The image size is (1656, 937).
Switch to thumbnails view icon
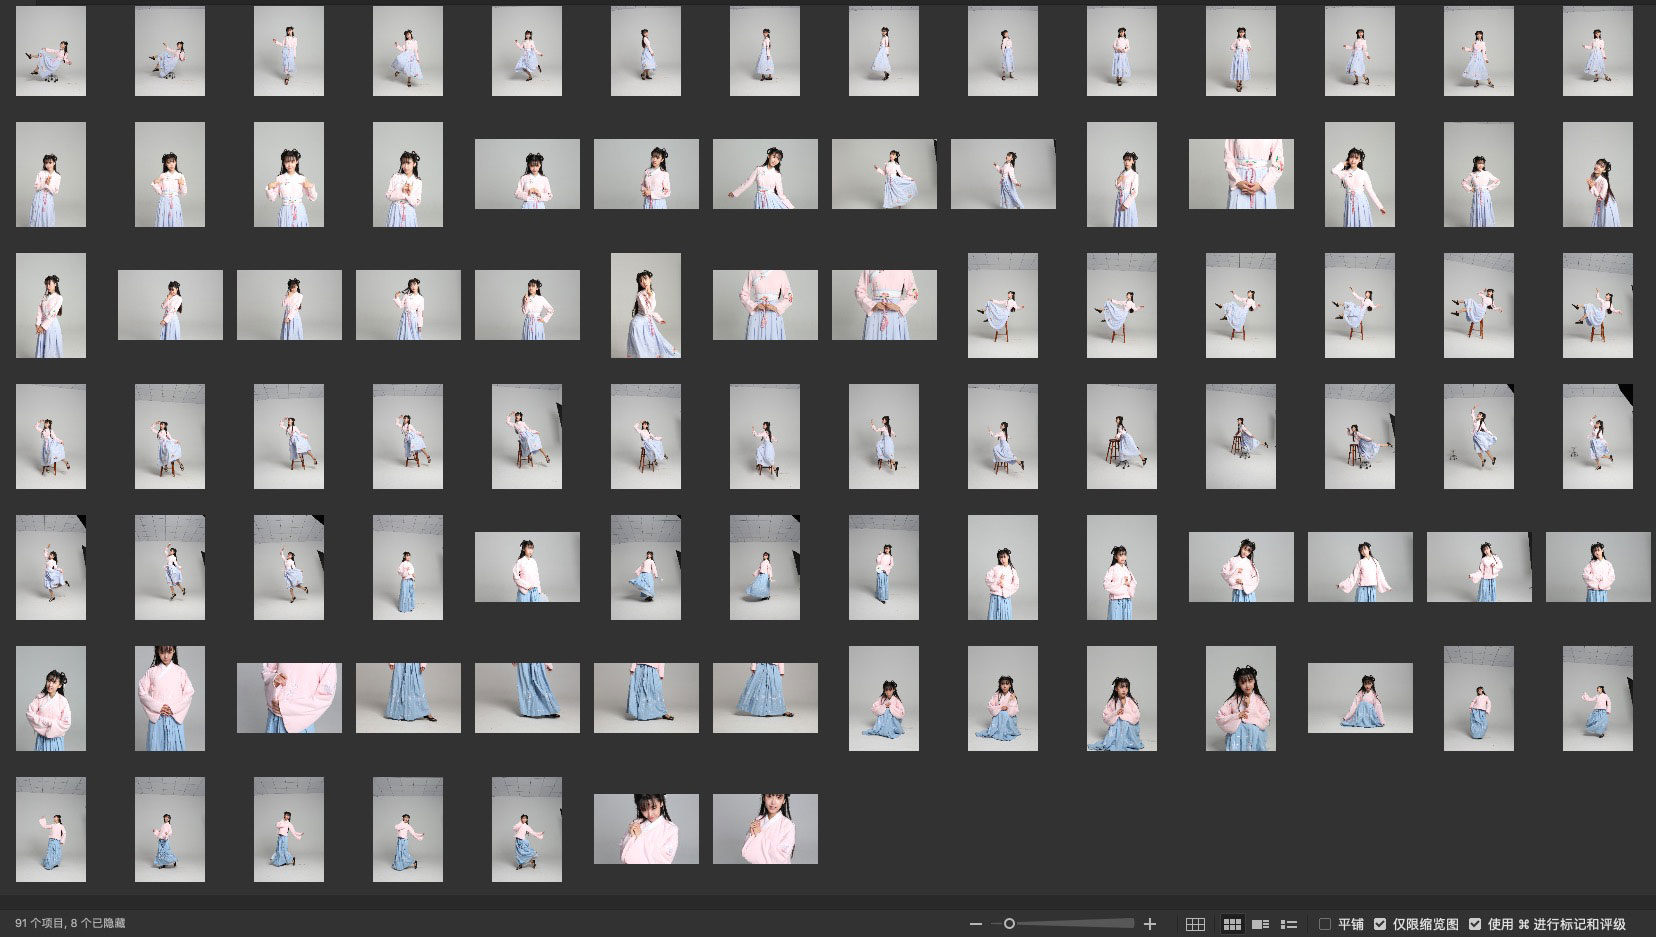[x=1232, y=924]
